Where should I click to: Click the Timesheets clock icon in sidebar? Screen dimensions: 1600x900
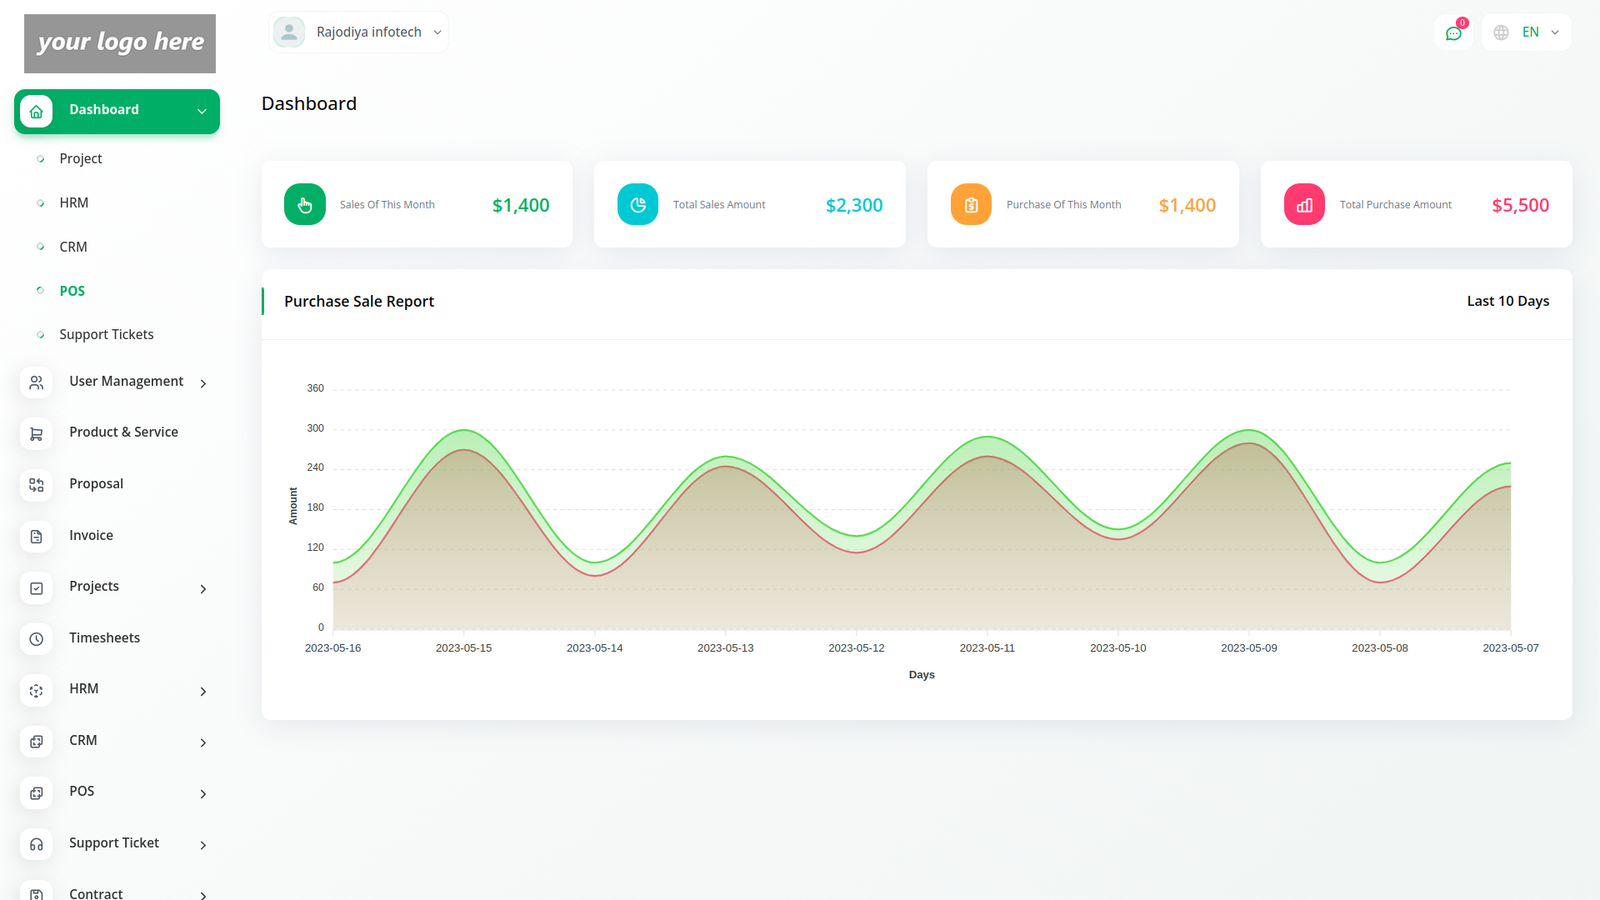point(36,639)
